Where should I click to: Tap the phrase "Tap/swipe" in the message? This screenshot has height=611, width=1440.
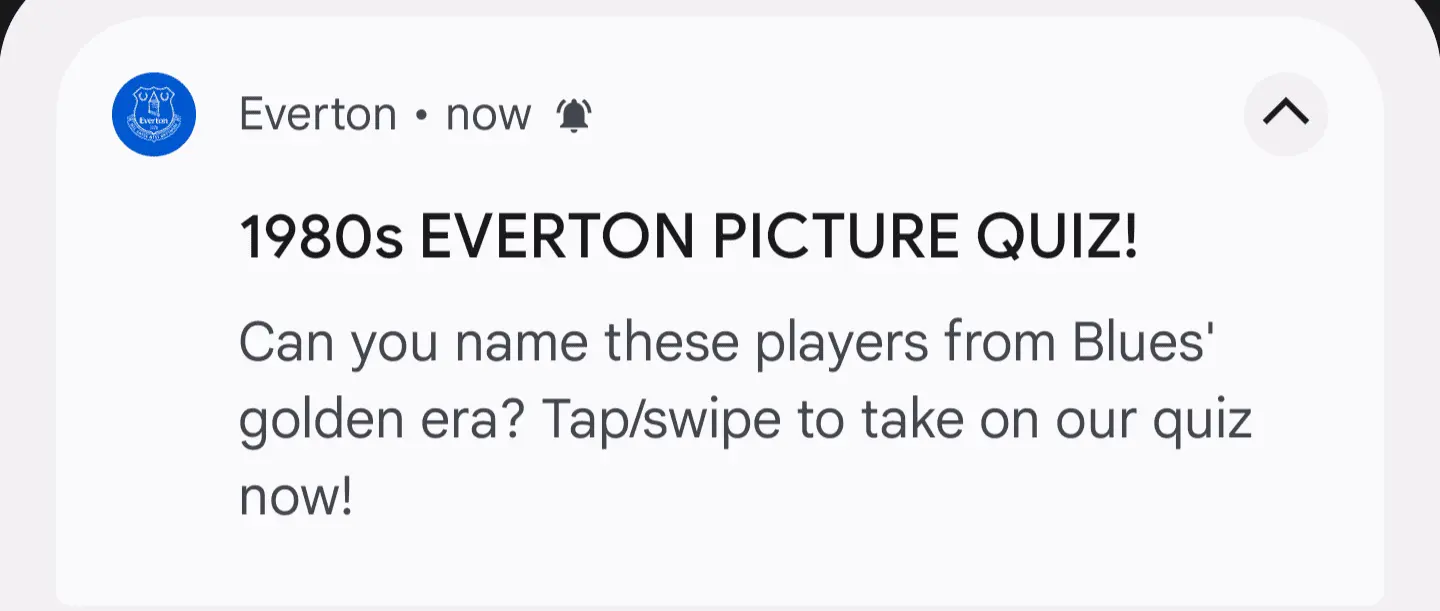[661, 420]
